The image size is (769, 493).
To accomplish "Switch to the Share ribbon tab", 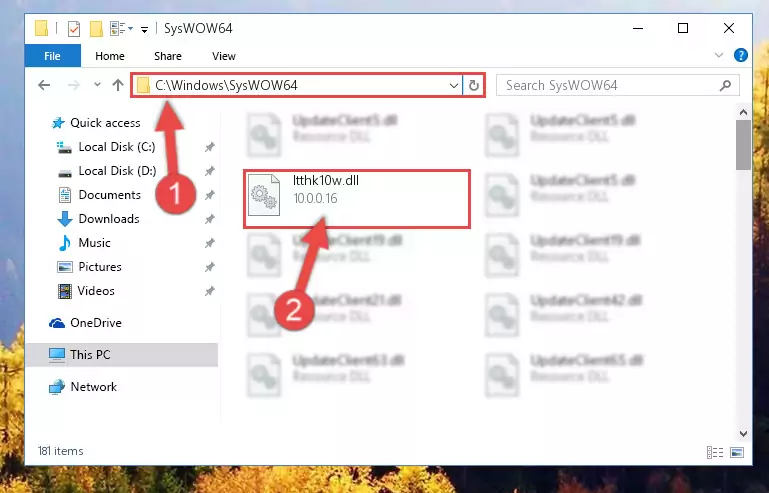I will tap(168, 56).
